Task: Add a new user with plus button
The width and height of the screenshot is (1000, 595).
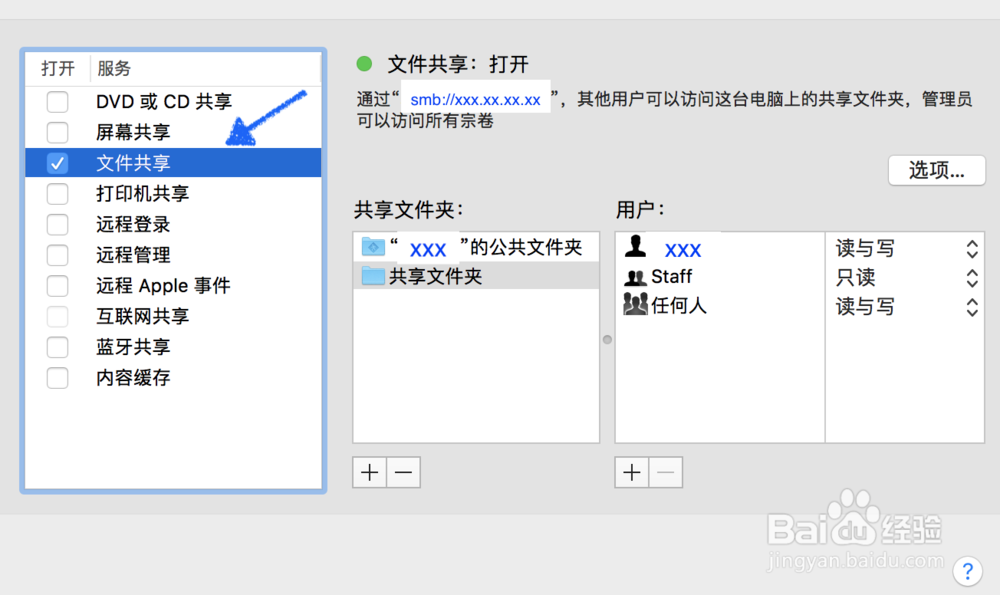Action: [632, 472]
